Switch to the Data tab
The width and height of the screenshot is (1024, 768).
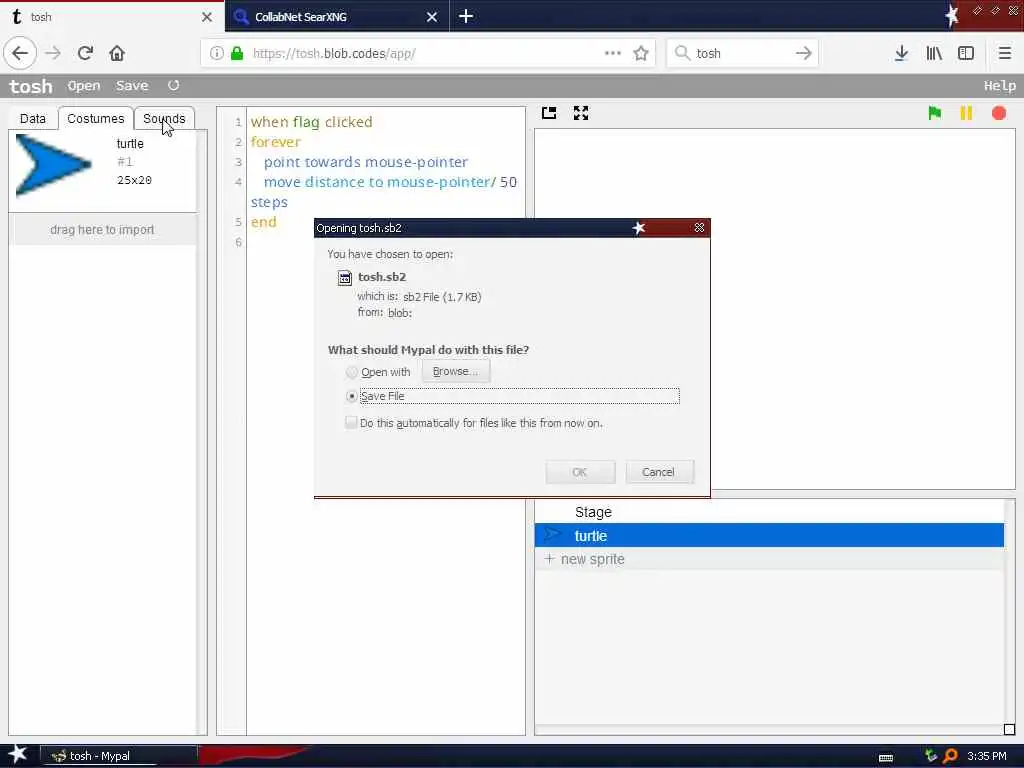pyautogui.click(x=33, y=118)
